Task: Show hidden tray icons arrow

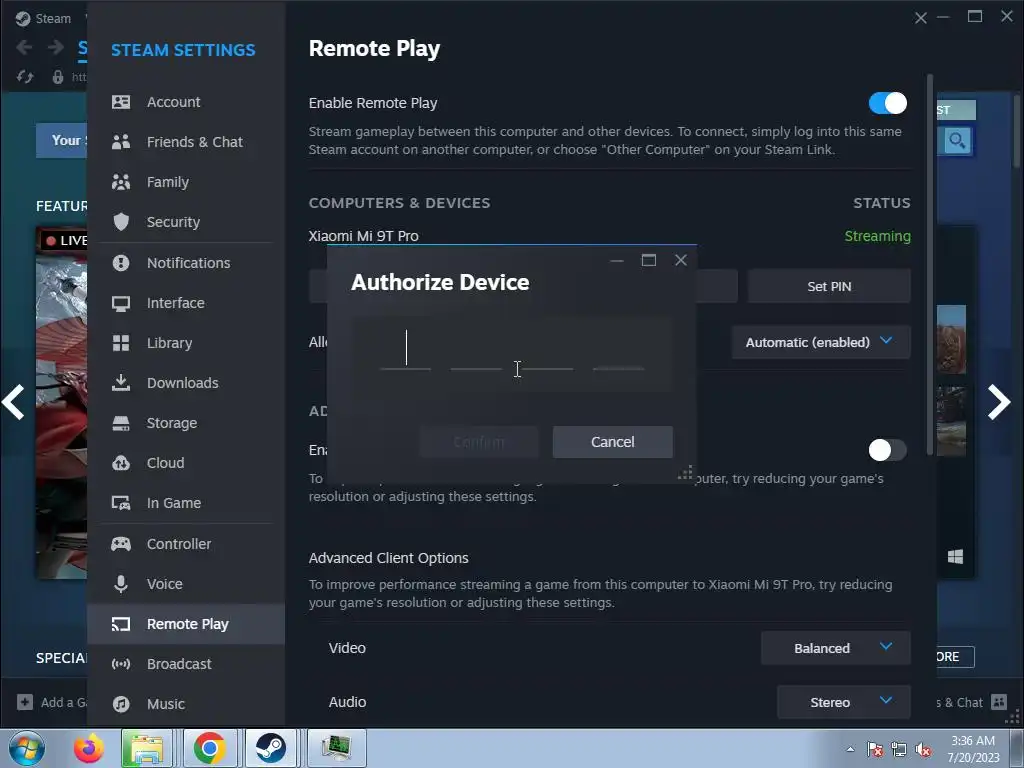Action: 850,749
